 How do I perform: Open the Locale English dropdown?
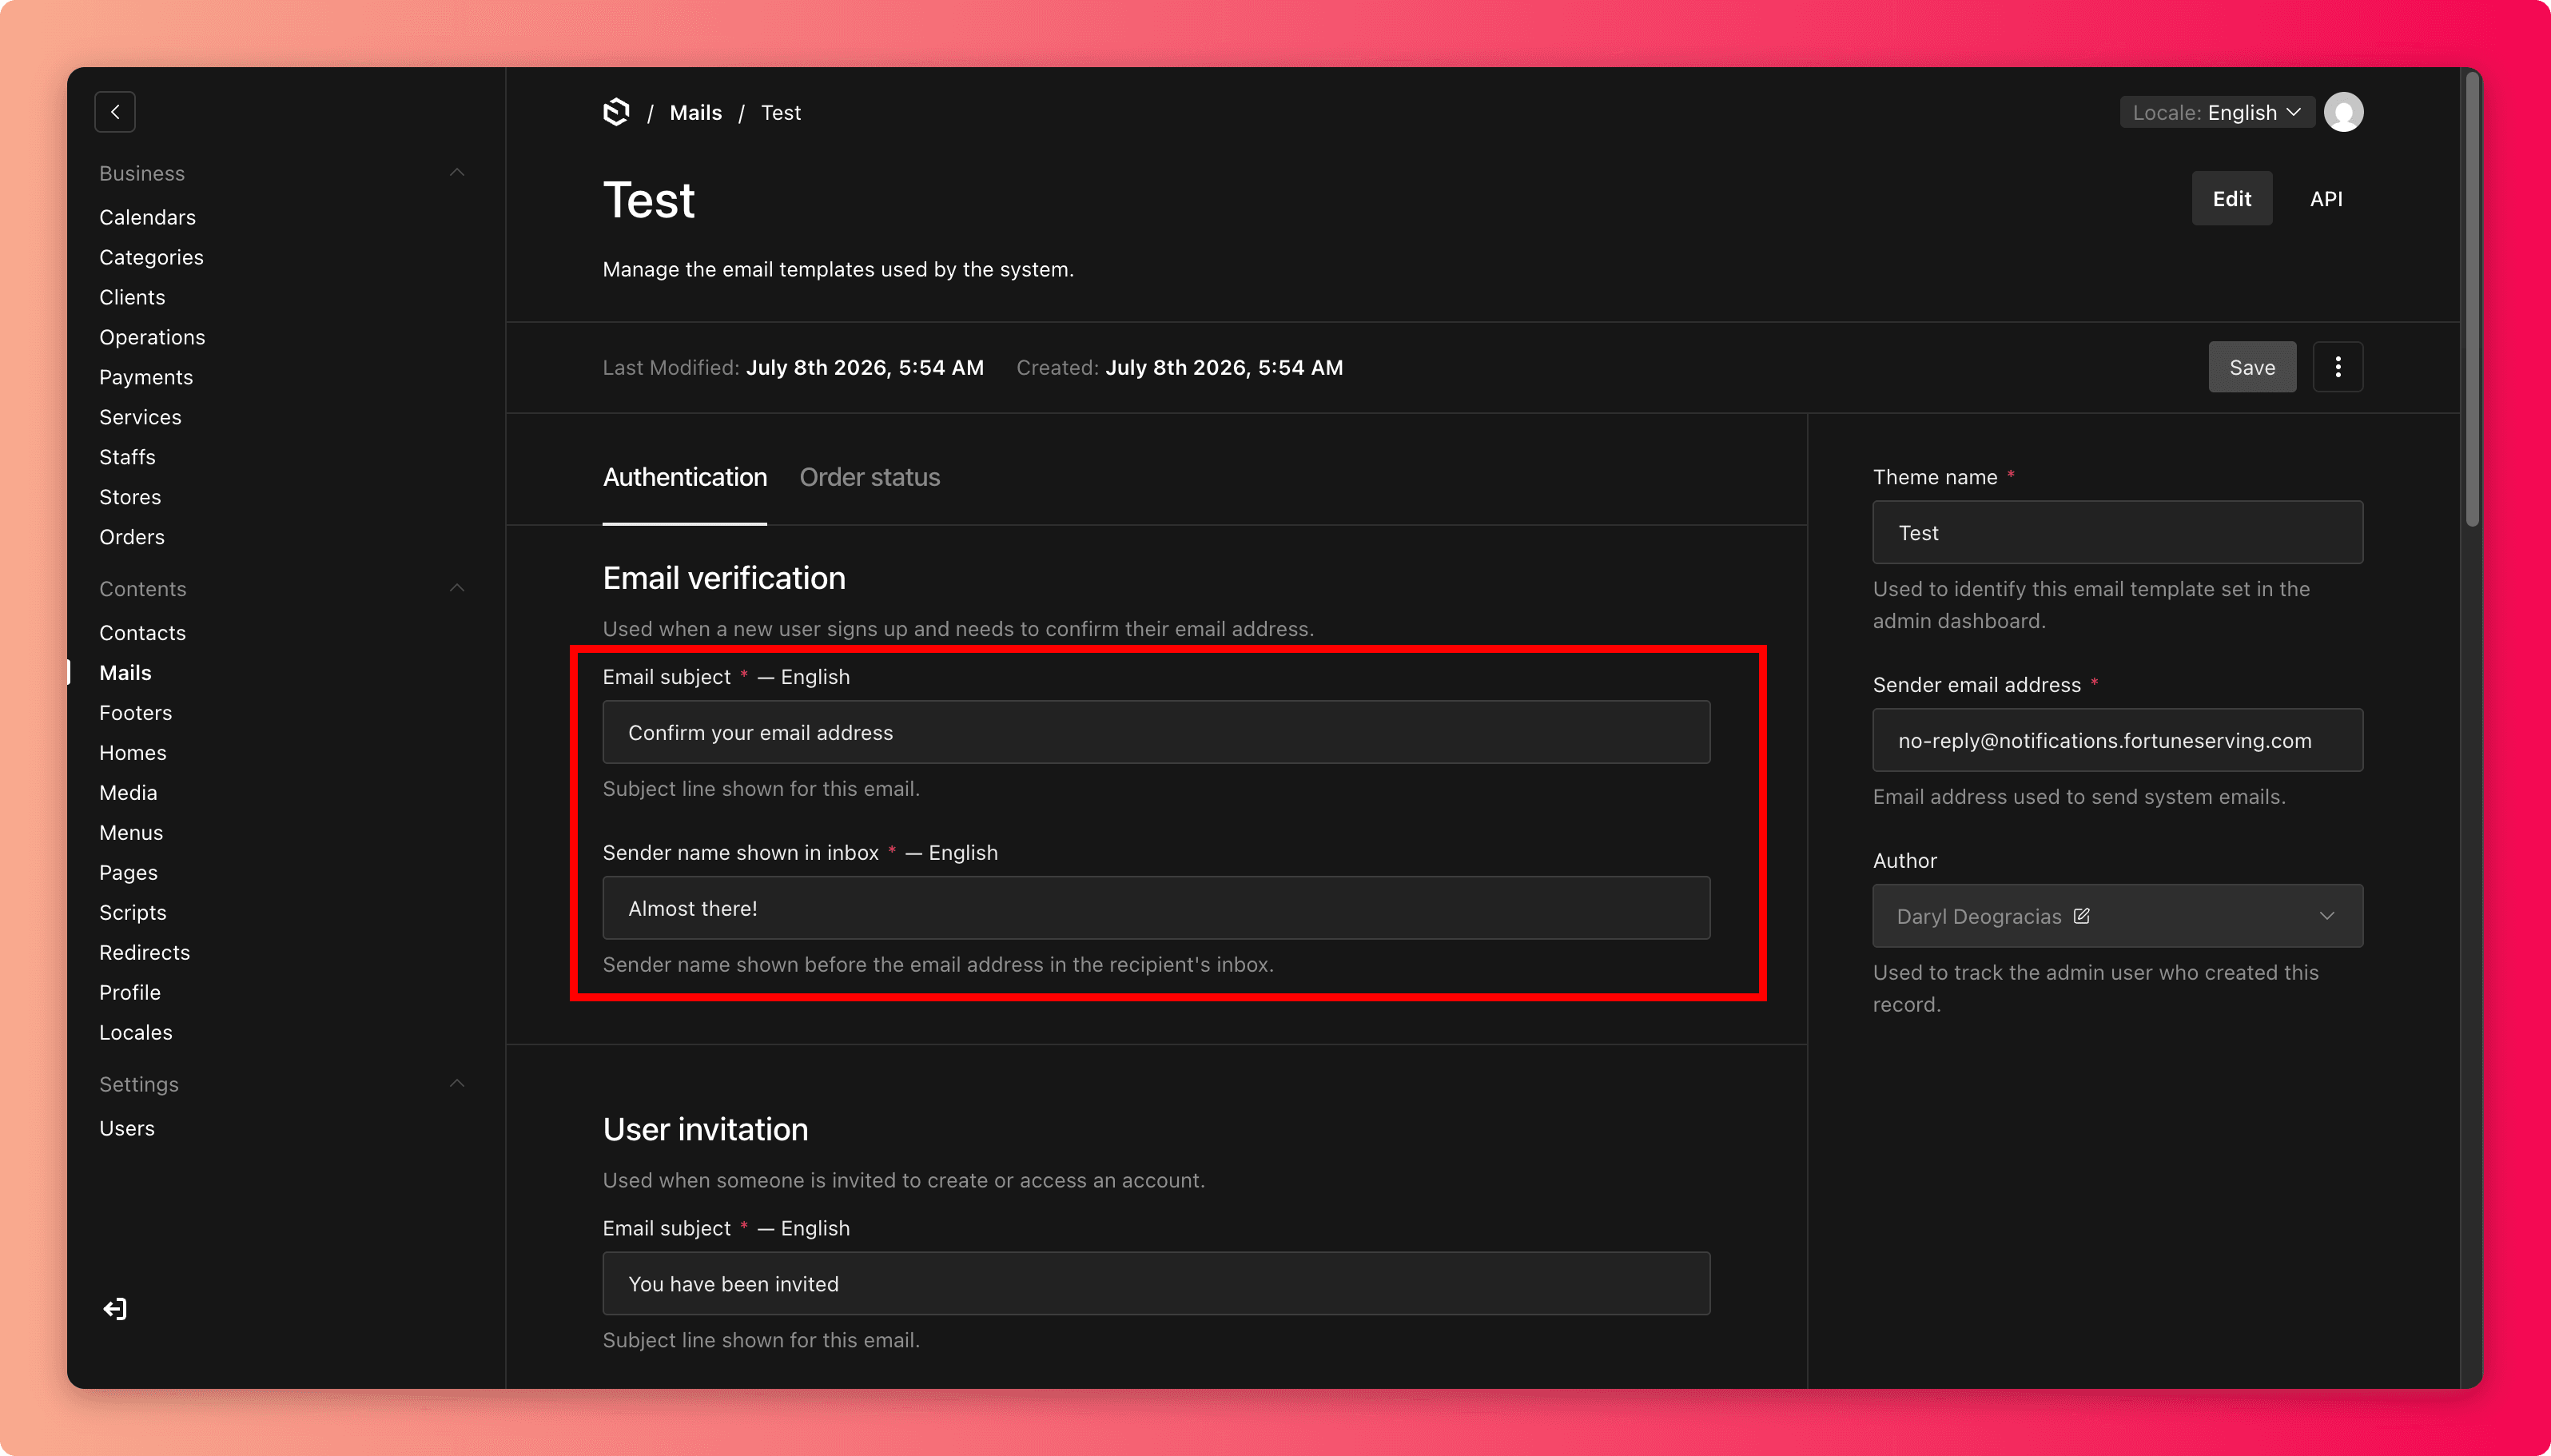[x=2215, y=112]
